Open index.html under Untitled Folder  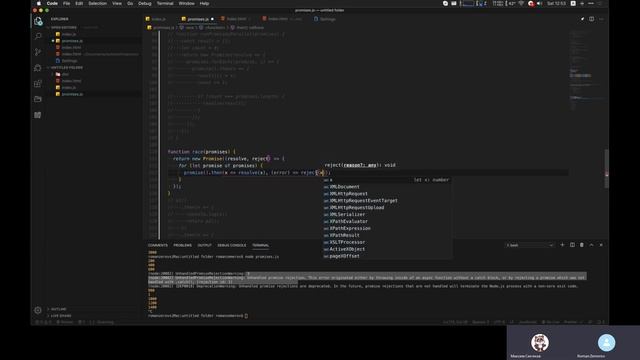pos(71,81)
